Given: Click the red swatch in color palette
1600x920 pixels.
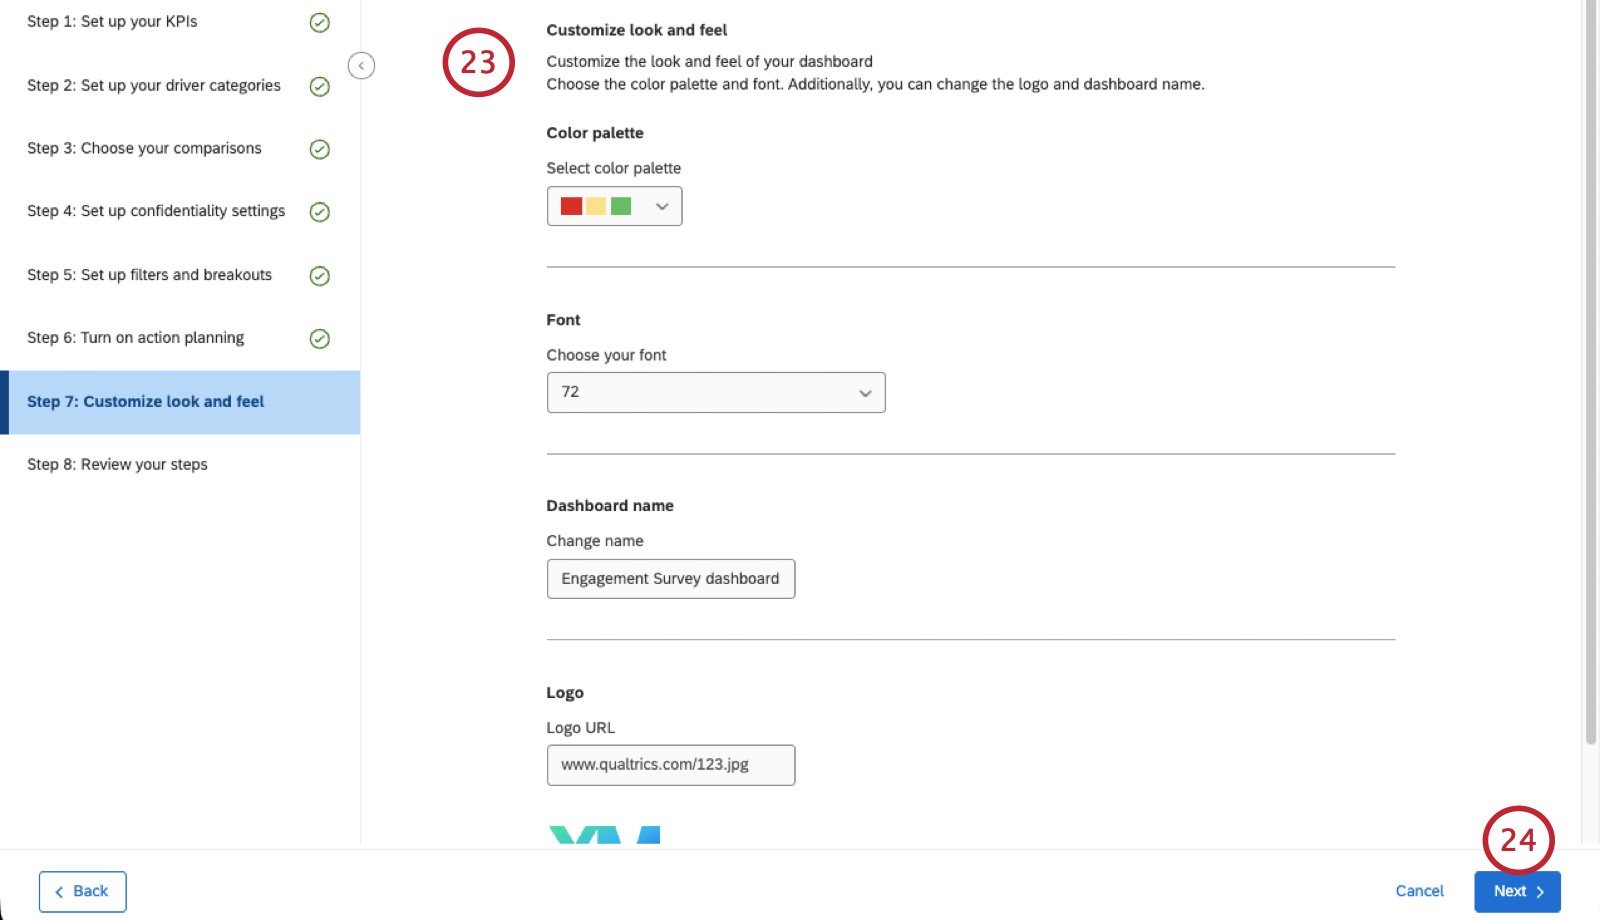Looking at the screenshot, I should (571, 206).
